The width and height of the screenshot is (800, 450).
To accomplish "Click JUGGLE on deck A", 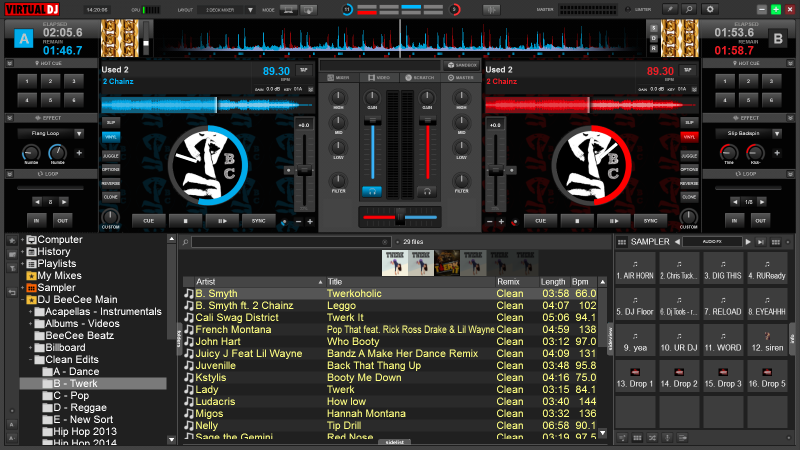I will tap(111, 156).
